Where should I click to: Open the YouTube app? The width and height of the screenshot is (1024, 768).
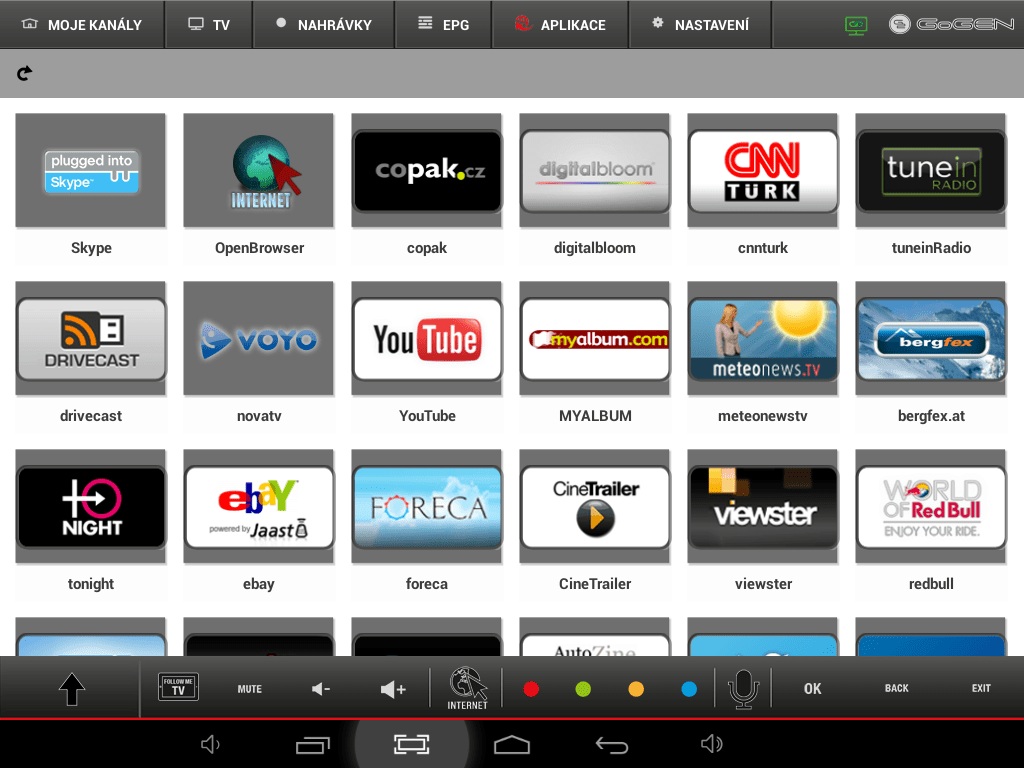pyautogui.click(x=426, y=338)
